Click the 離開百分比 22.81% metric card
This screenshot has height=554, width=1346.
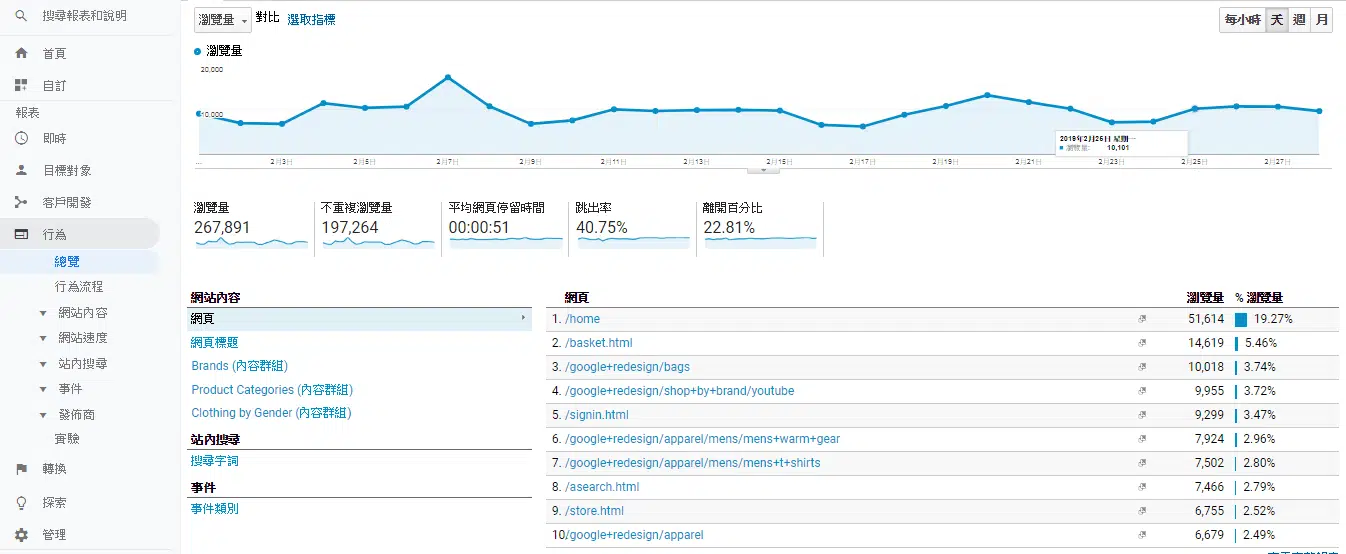click(x=760, y=227)
